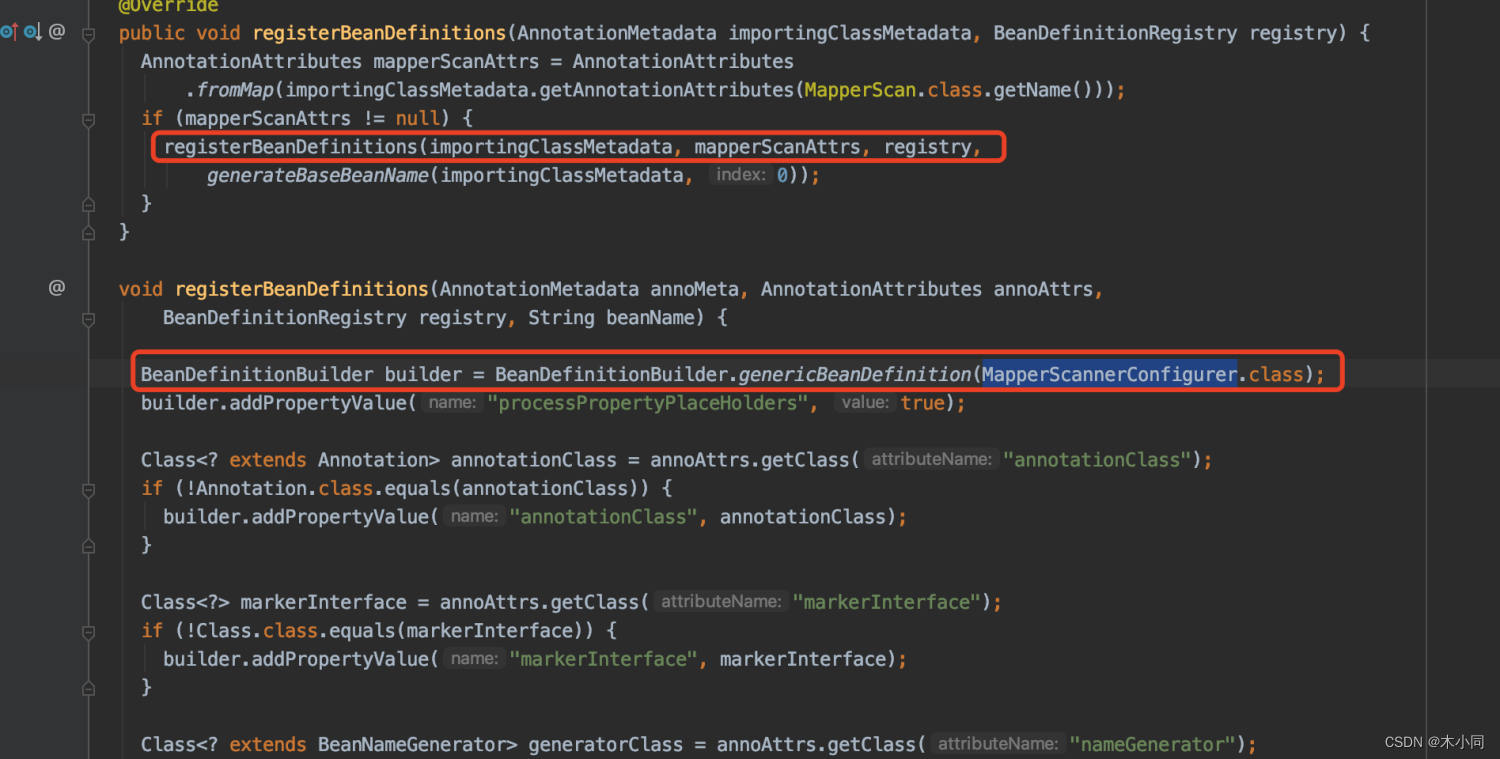Click 'name:' hint before "processPropertyPlaceHolders"
Screen dimensions: 1500x759
453,403
